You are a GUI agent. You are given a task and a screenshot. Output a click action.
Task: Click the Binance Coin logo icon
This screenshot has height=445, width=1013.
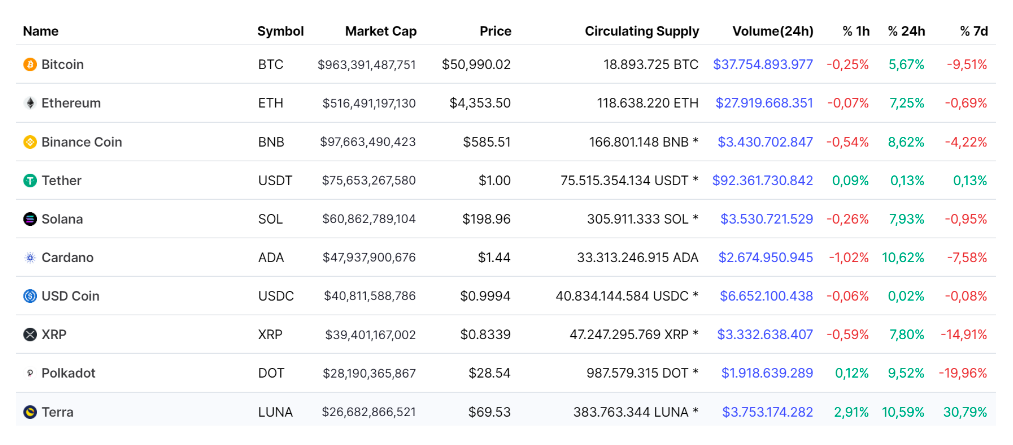coord(30,142)
